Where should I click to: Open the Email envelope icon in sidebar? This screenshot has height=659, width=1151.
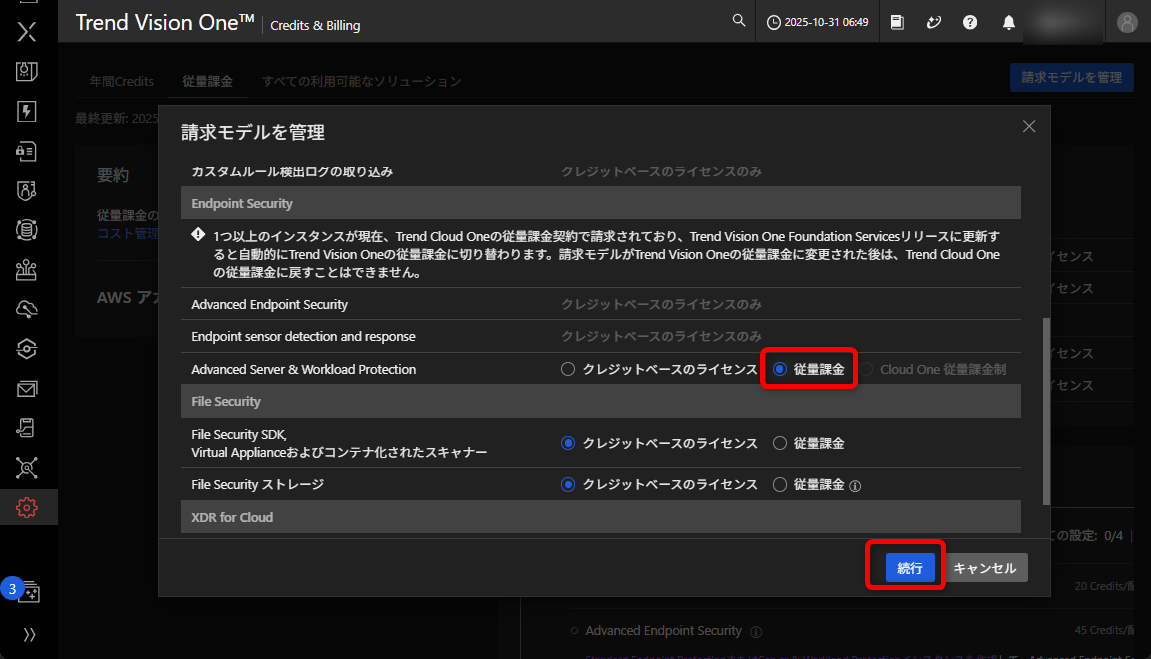[x=26, y=389]
